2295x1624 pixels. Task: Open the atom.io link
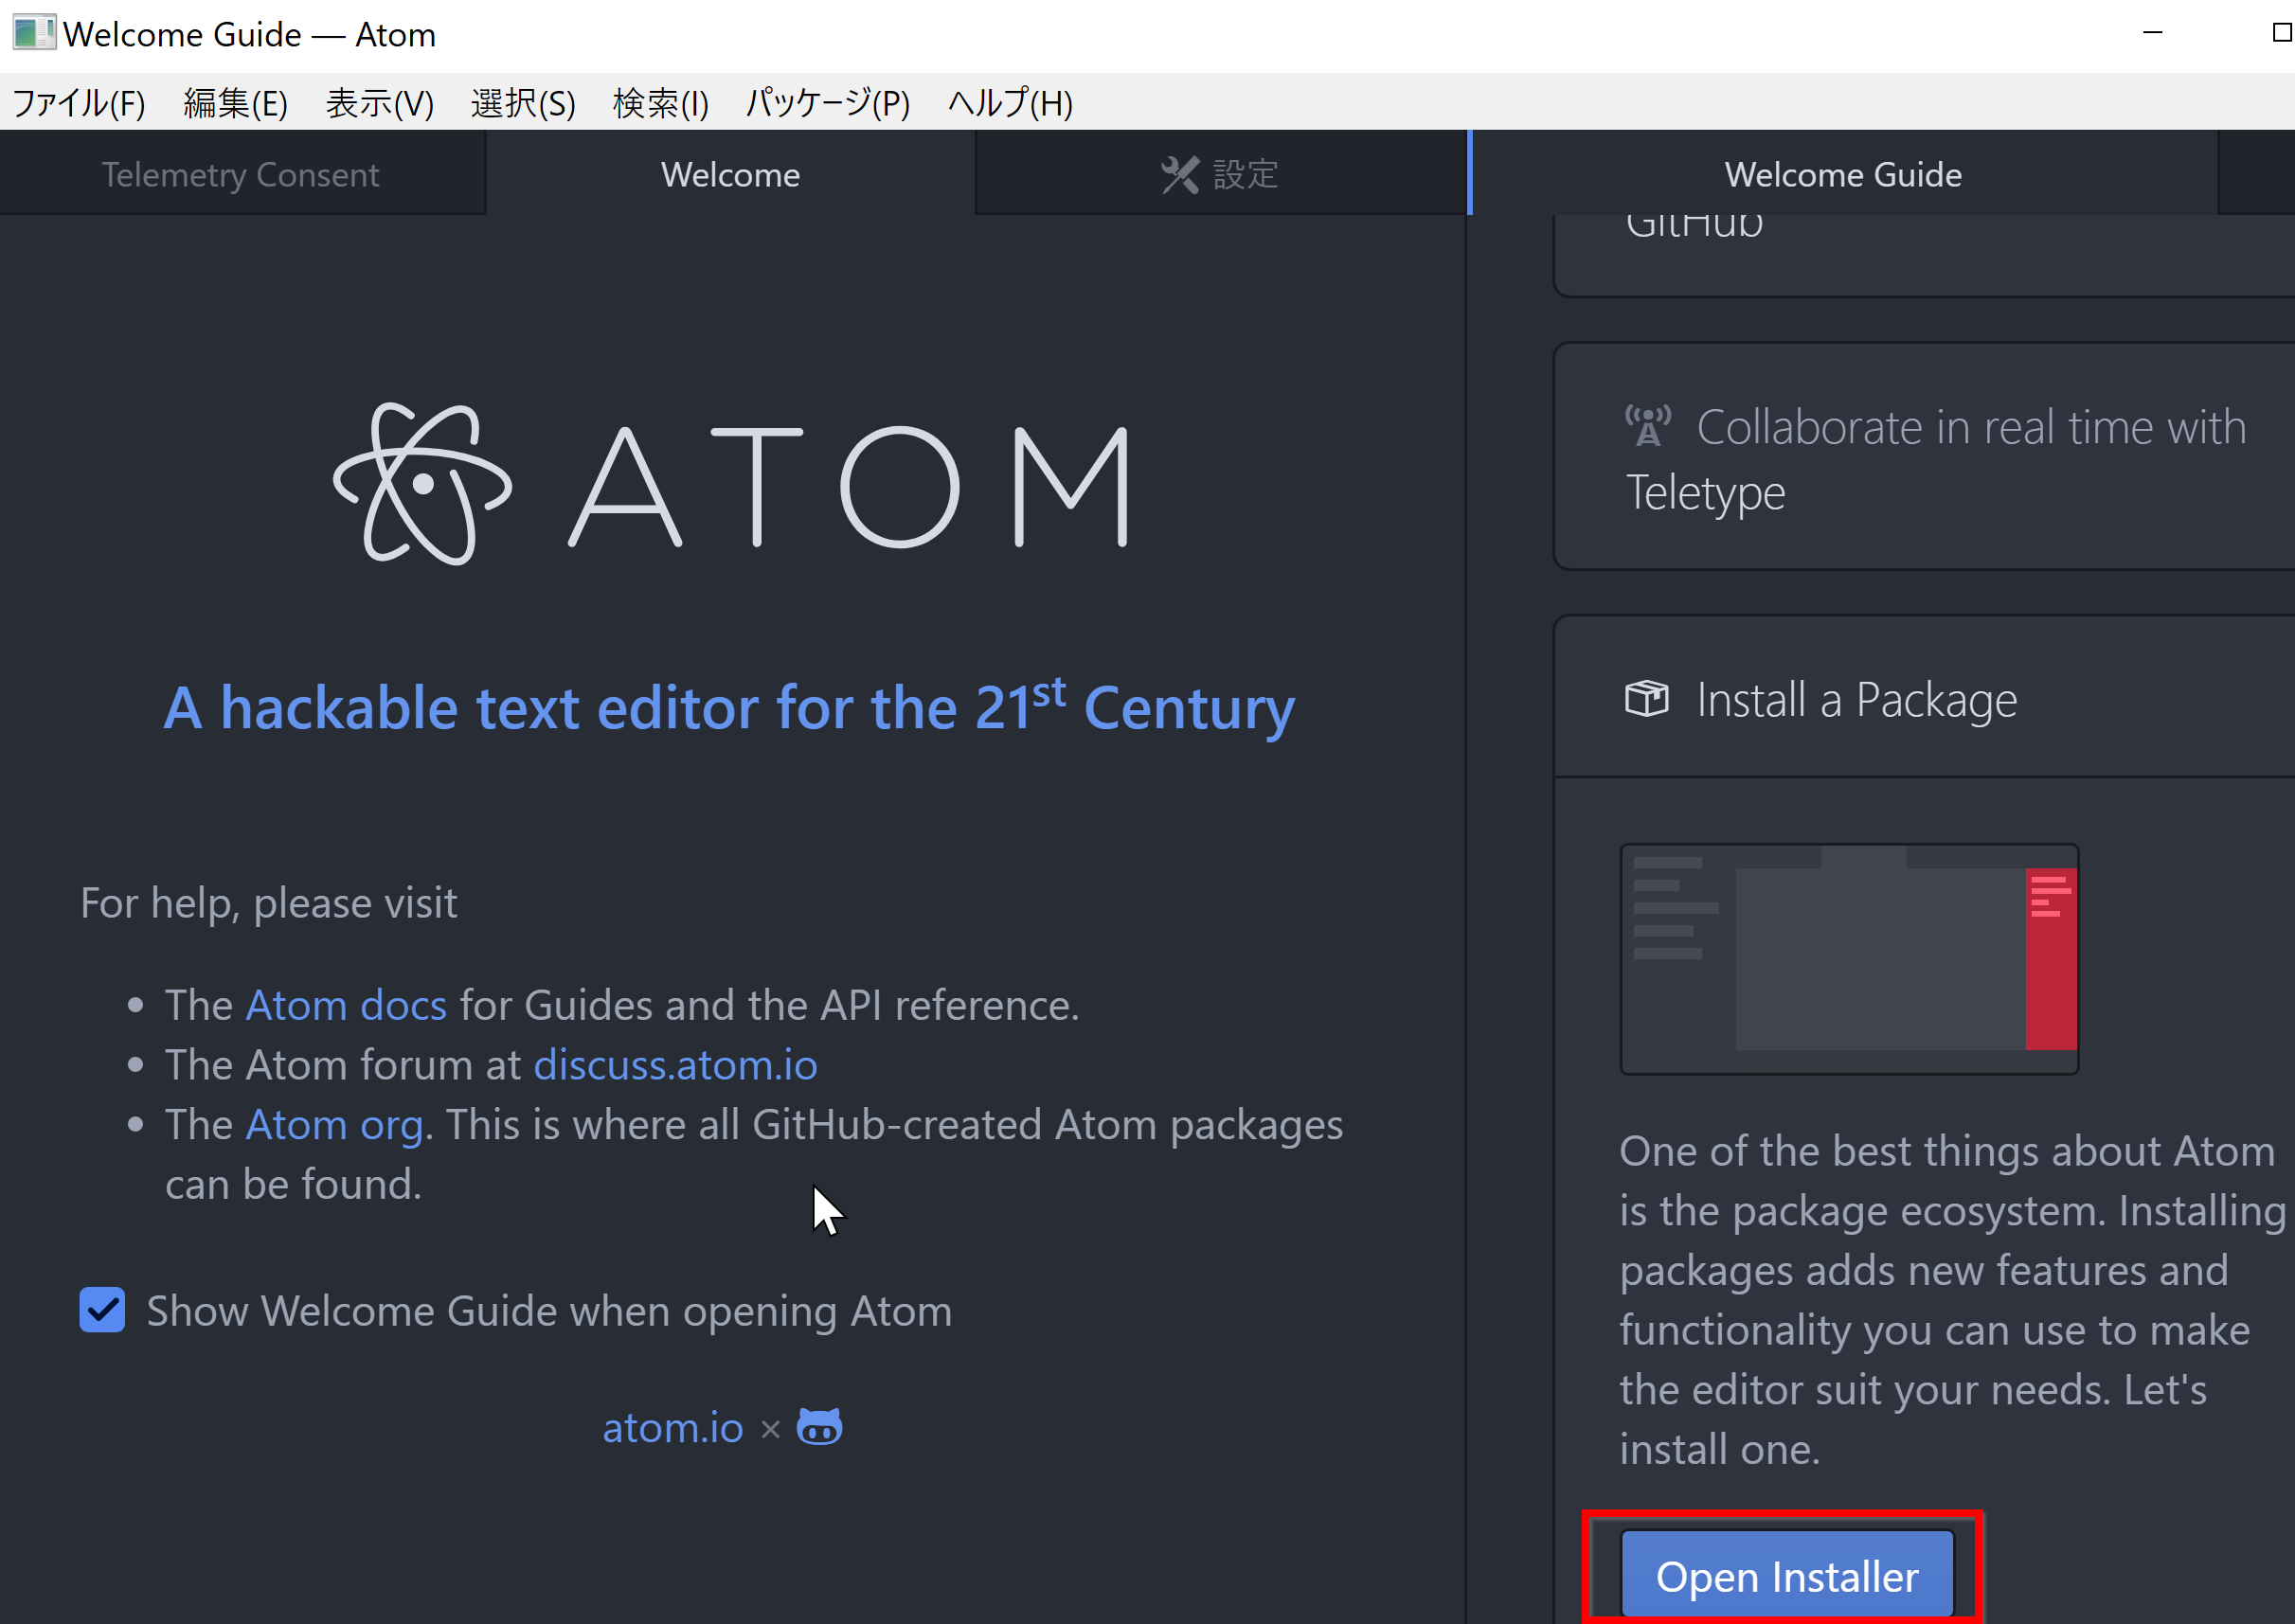(672, 1427)
